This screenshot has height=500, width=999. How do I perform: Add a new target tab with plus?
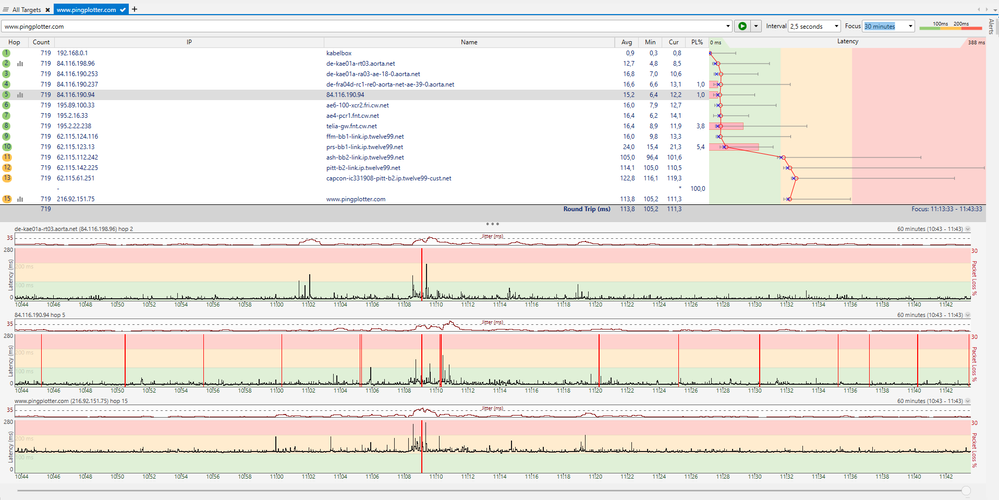pos(134,10)
